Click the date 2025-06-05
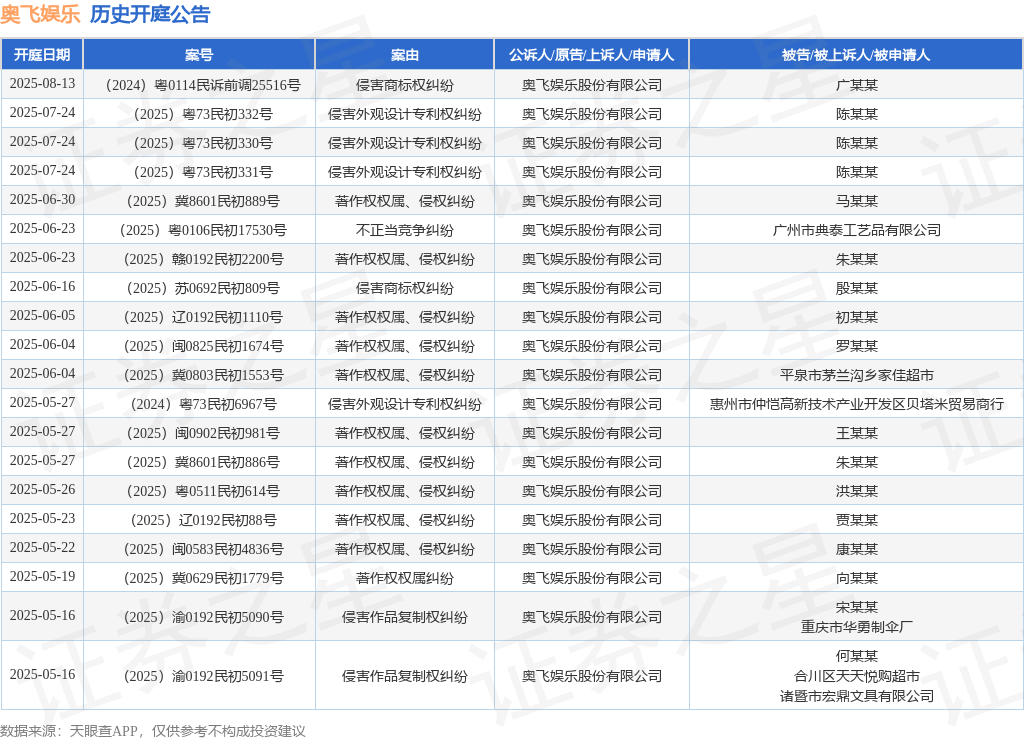The width and height of the screenshot is (1024, 740). [x=42, y=315]
